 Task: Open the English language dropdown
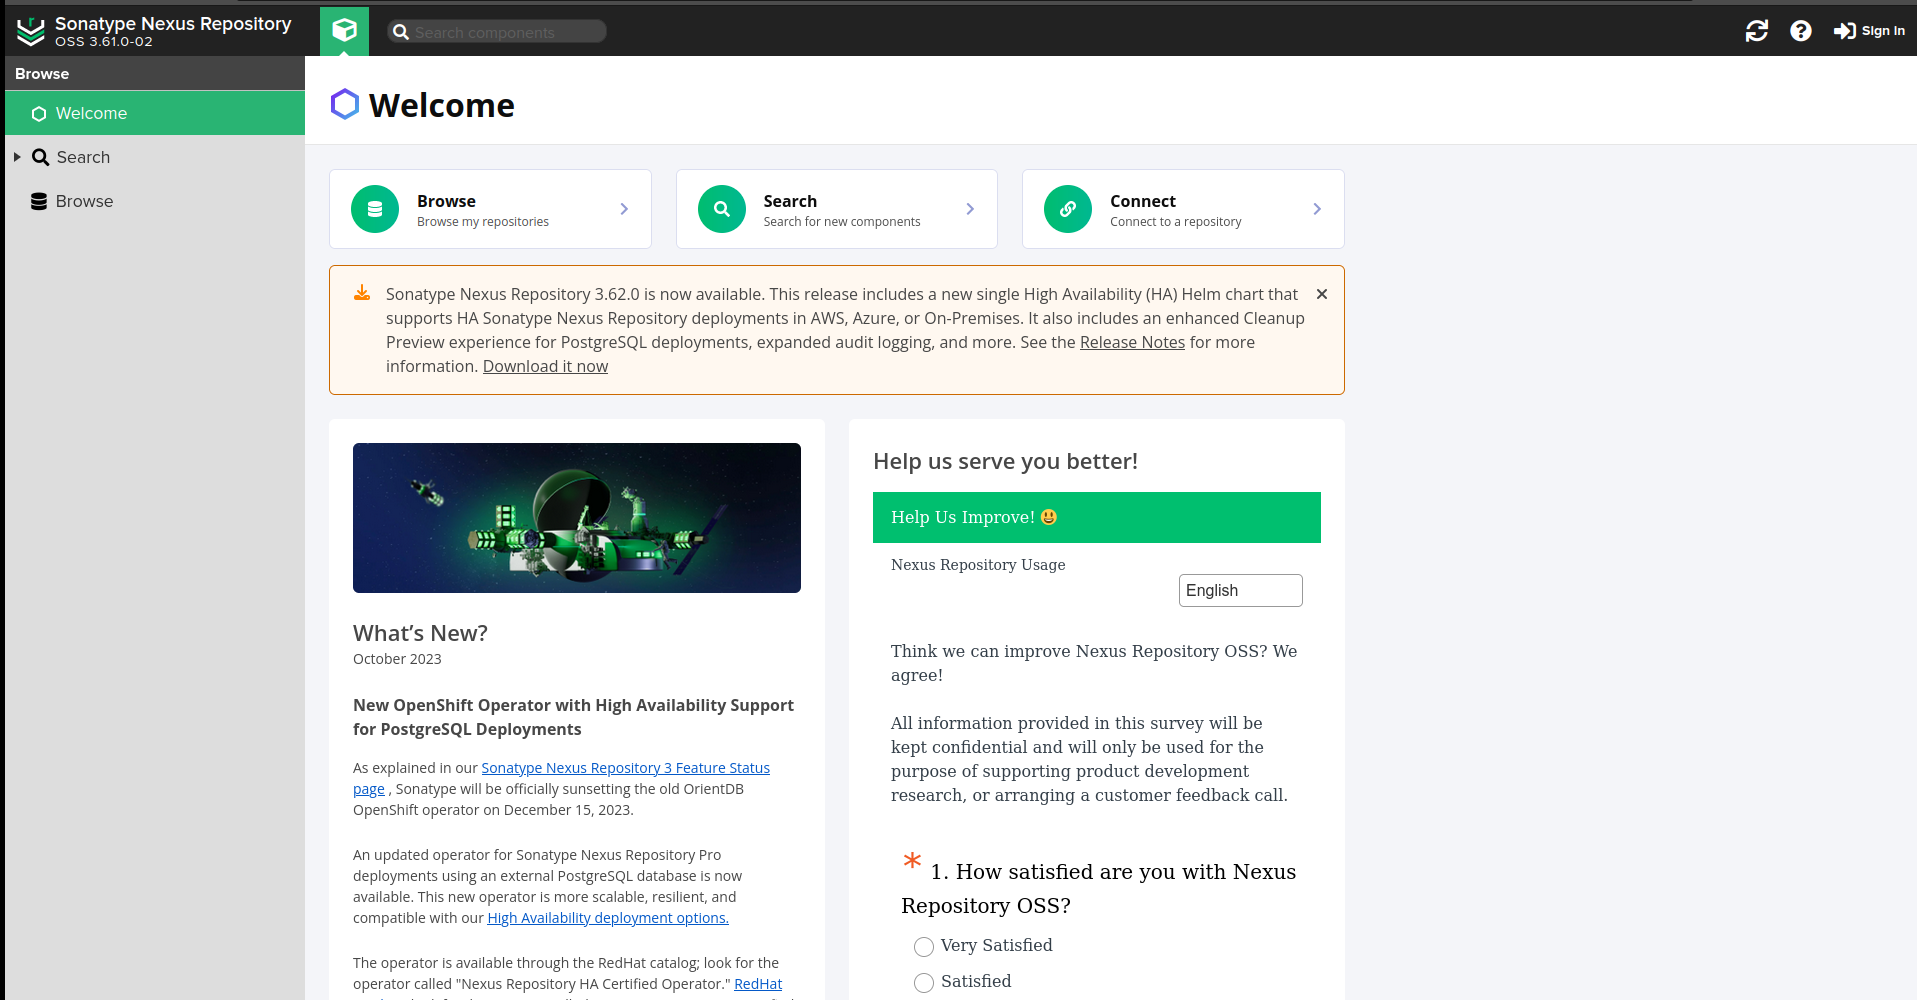[x=1240, y=590]
